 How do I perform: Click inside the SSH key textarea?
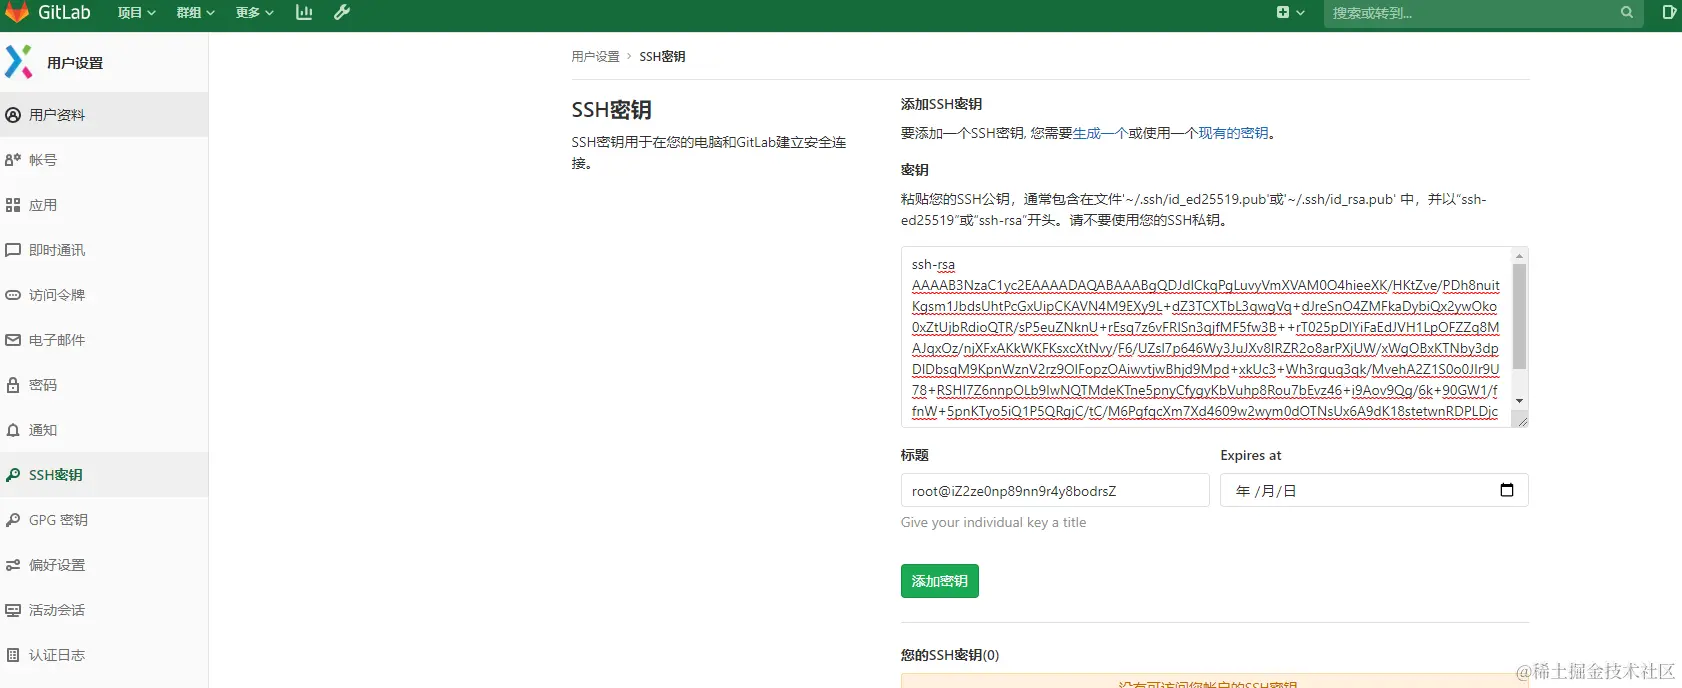1205,337
